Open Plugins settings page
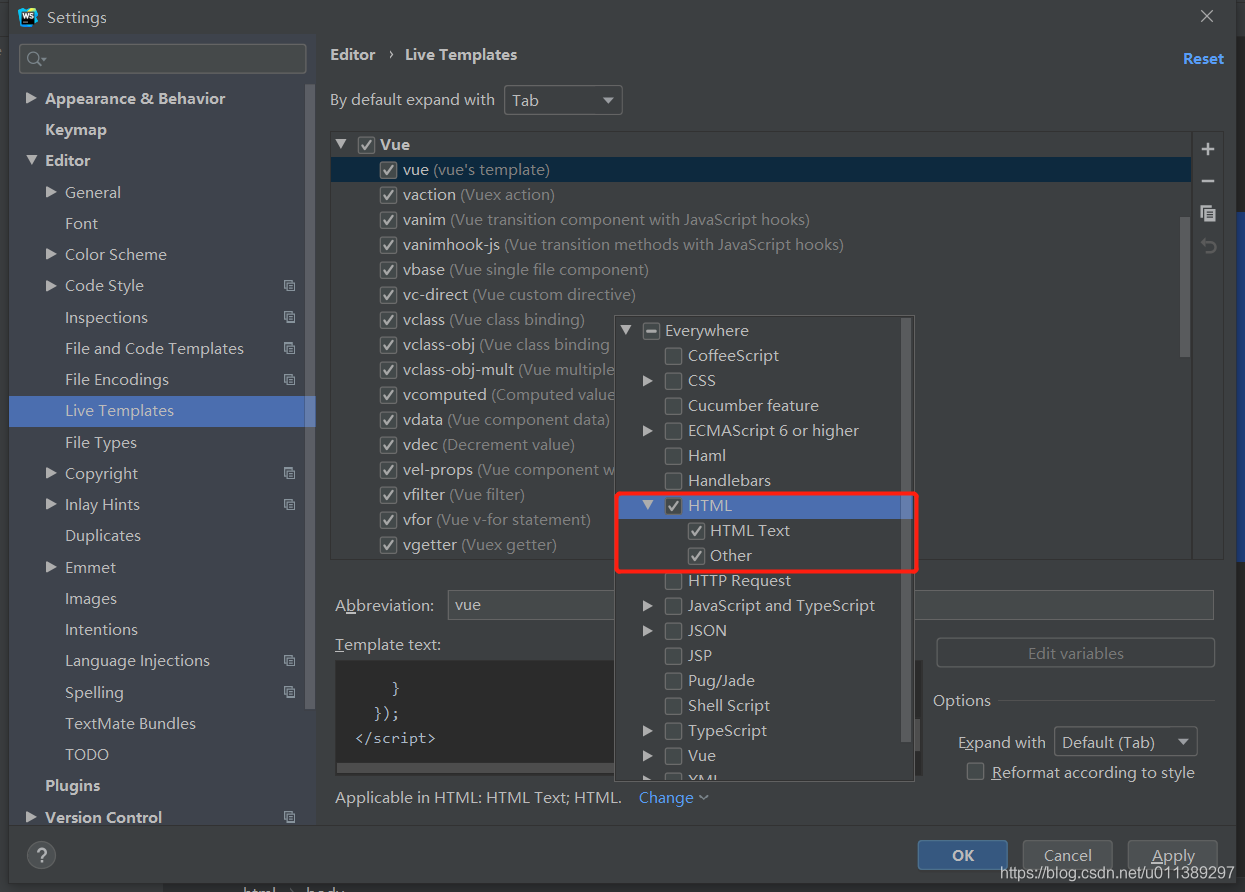1245x892 pixels. 73,786
